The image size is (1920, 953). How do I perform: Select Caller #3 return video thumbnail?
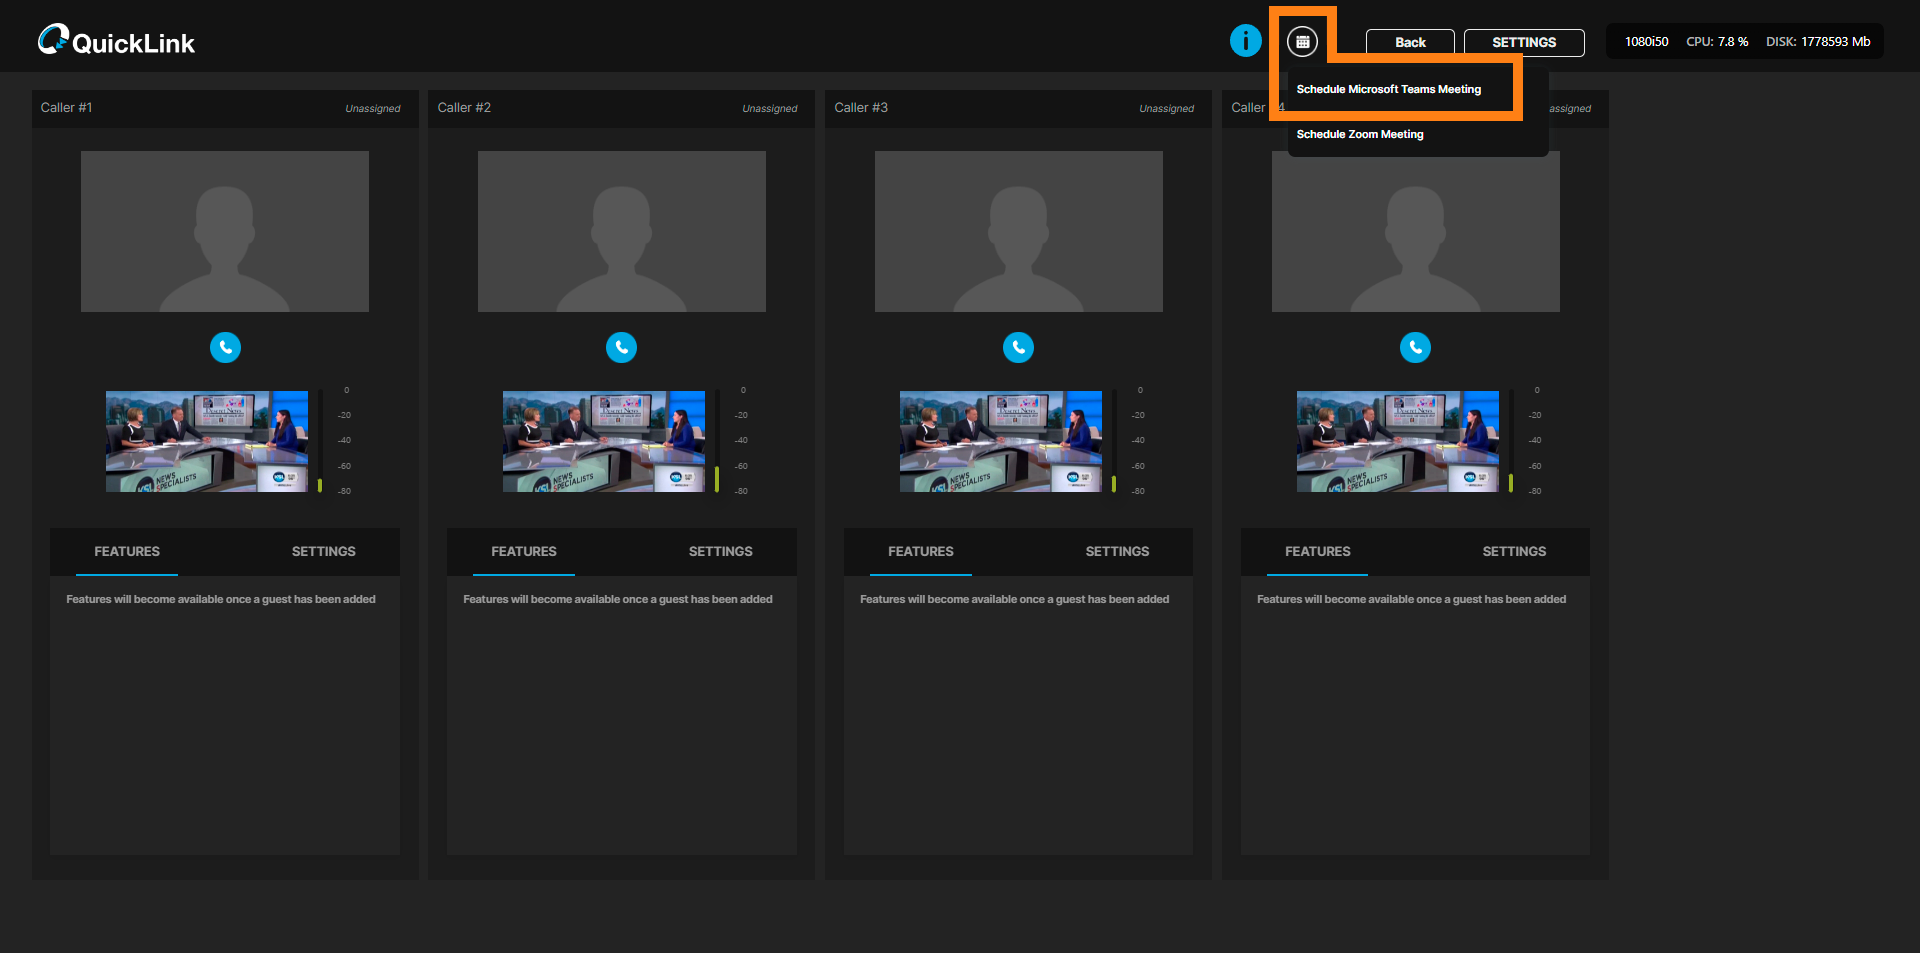(x=1000, y=441)
